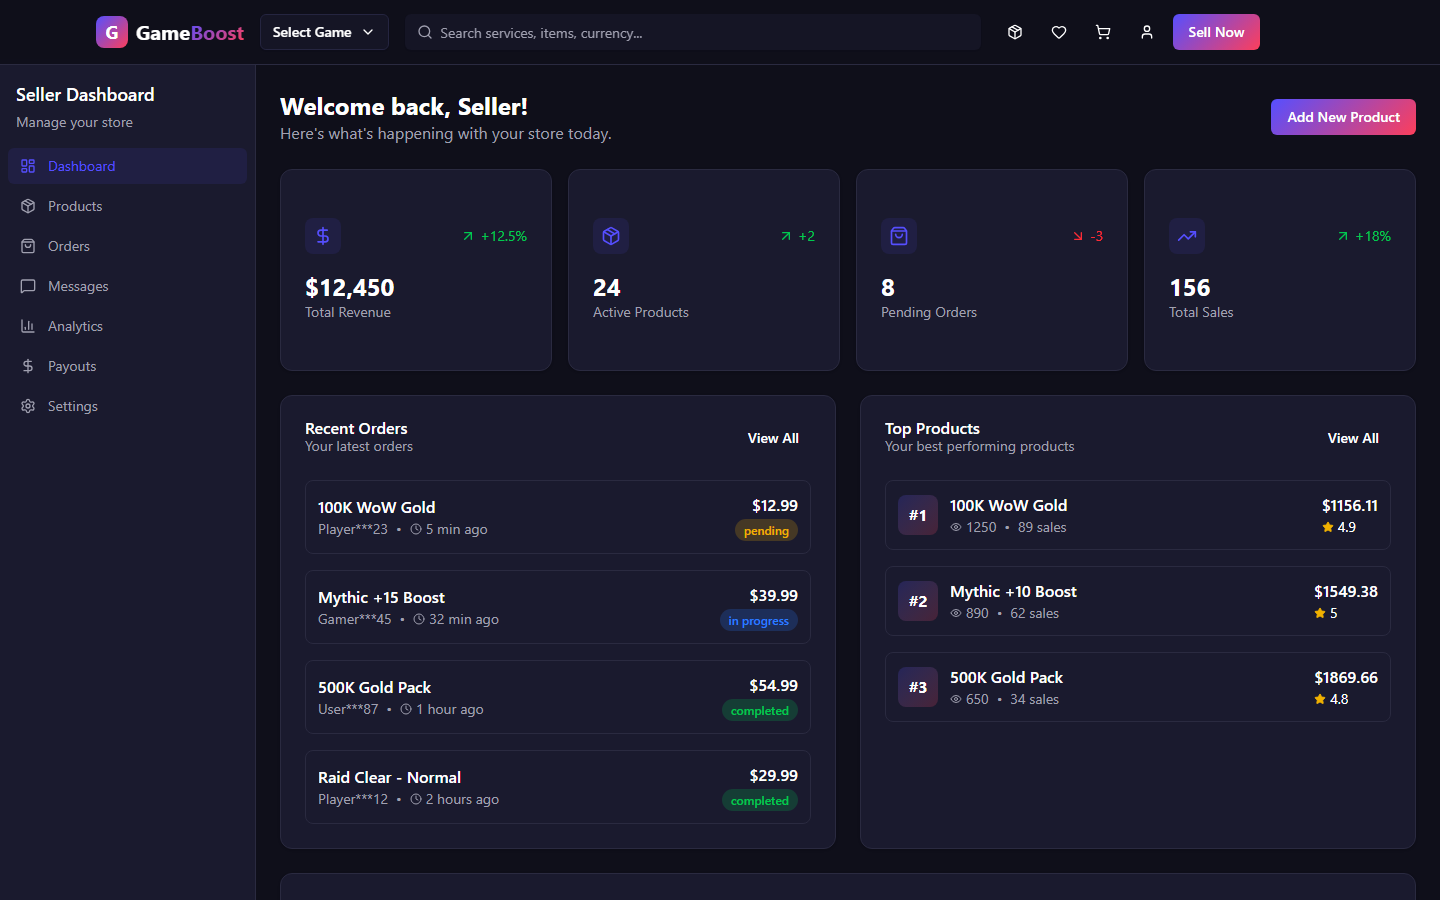Open Payouts in the sidebar
The image size is (1440, 900).
(127, 366)
